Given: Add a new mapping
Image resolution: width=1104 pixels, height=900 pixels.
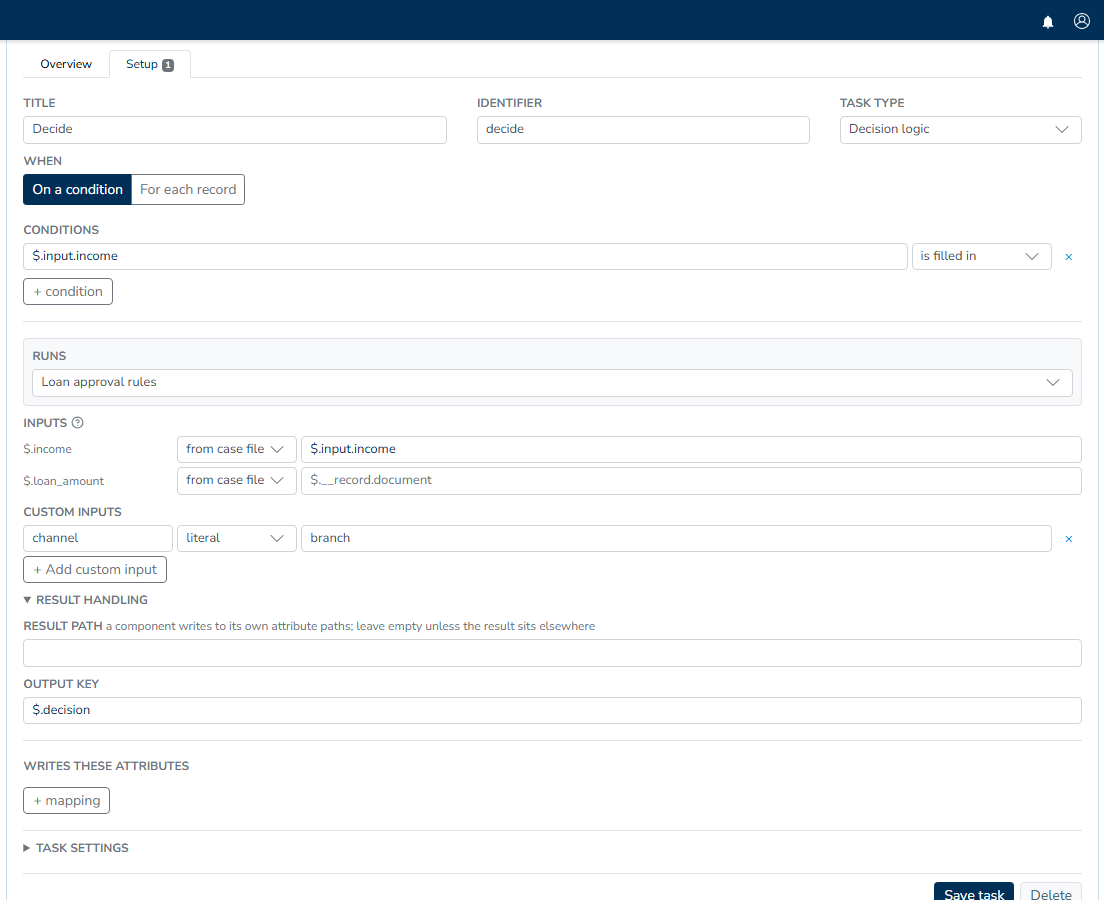Looking at the screenshot, I should pyautogui.click(x=66, y=801).
